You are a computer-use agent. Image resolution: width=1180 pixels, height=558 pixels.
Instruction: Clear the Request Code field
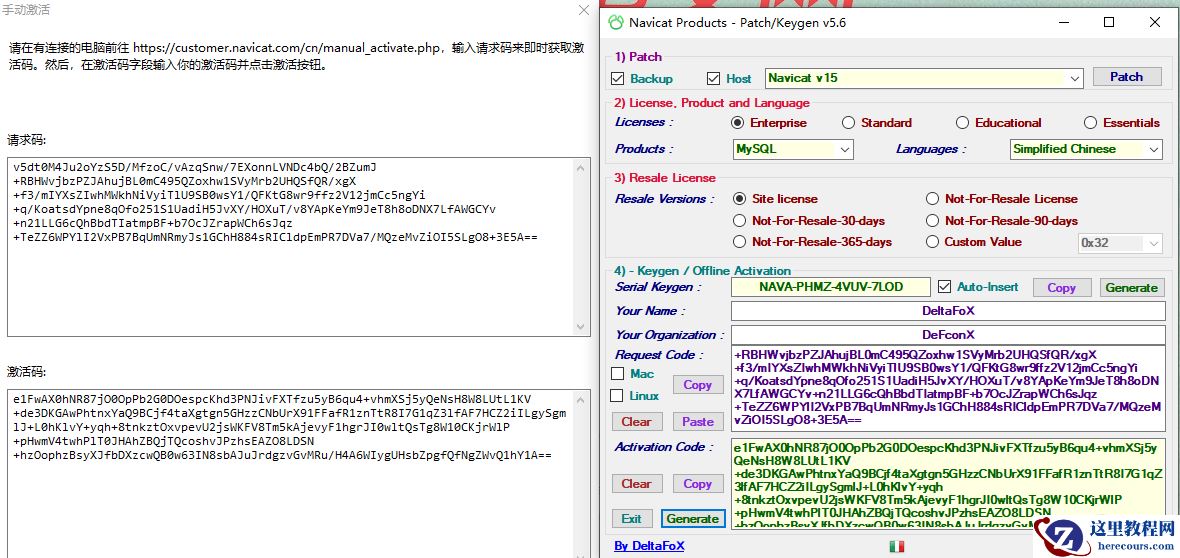pyautogui.click(x=637, y=422)
